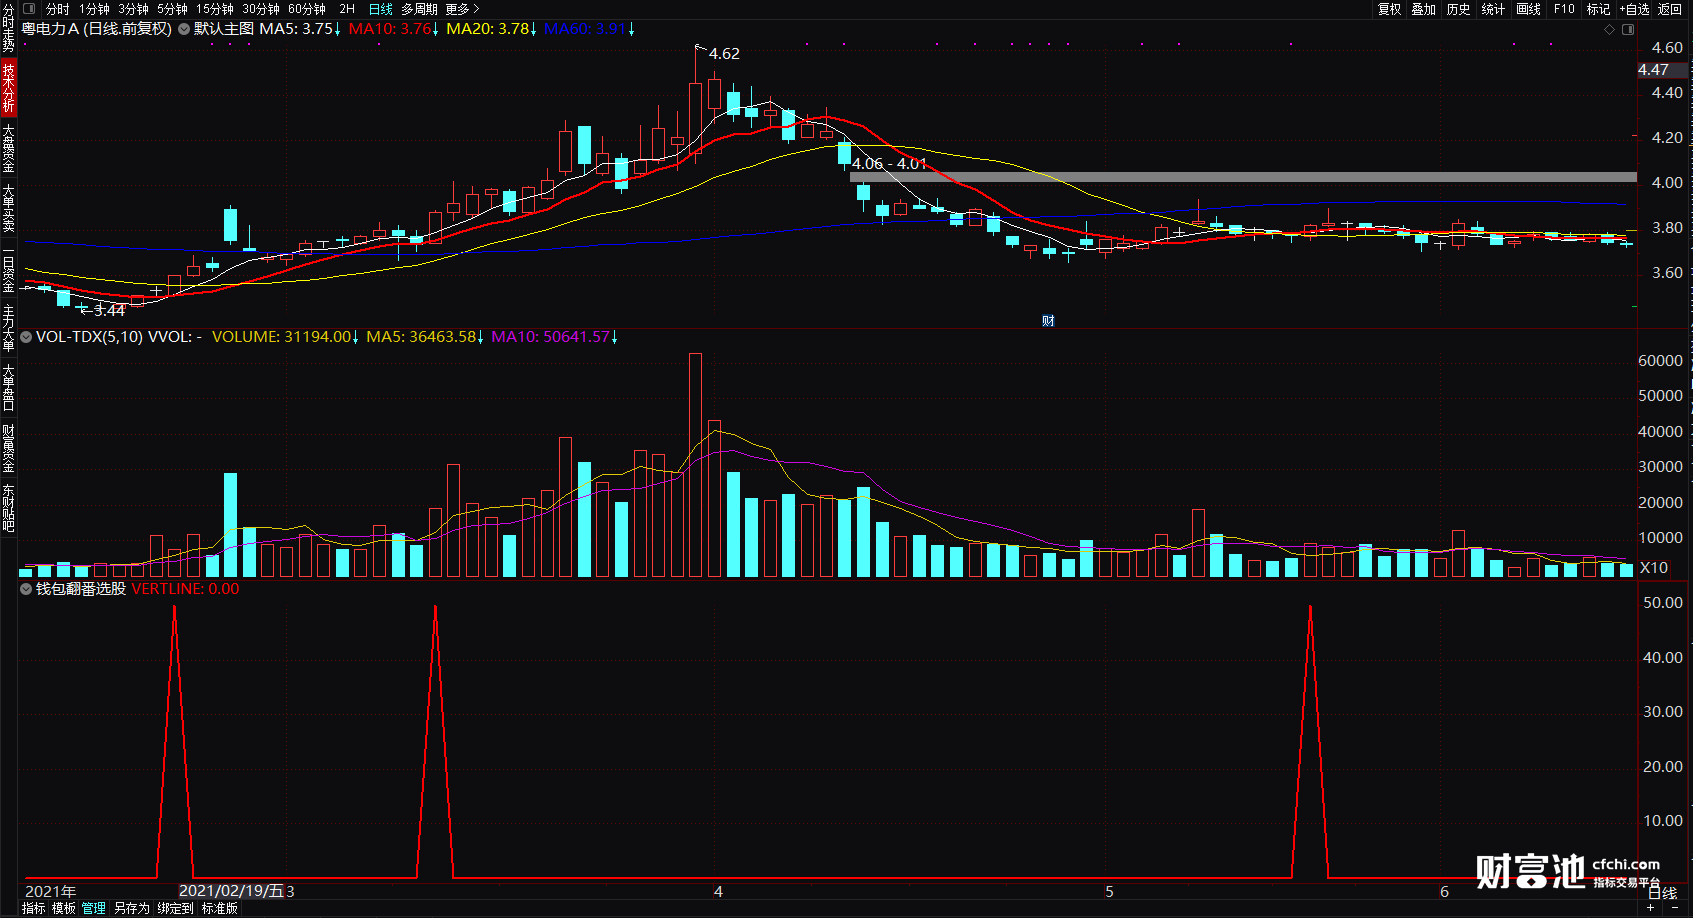Toggle the left panel layout icon
Screen dimensions: 1693x918
(29, 9)
